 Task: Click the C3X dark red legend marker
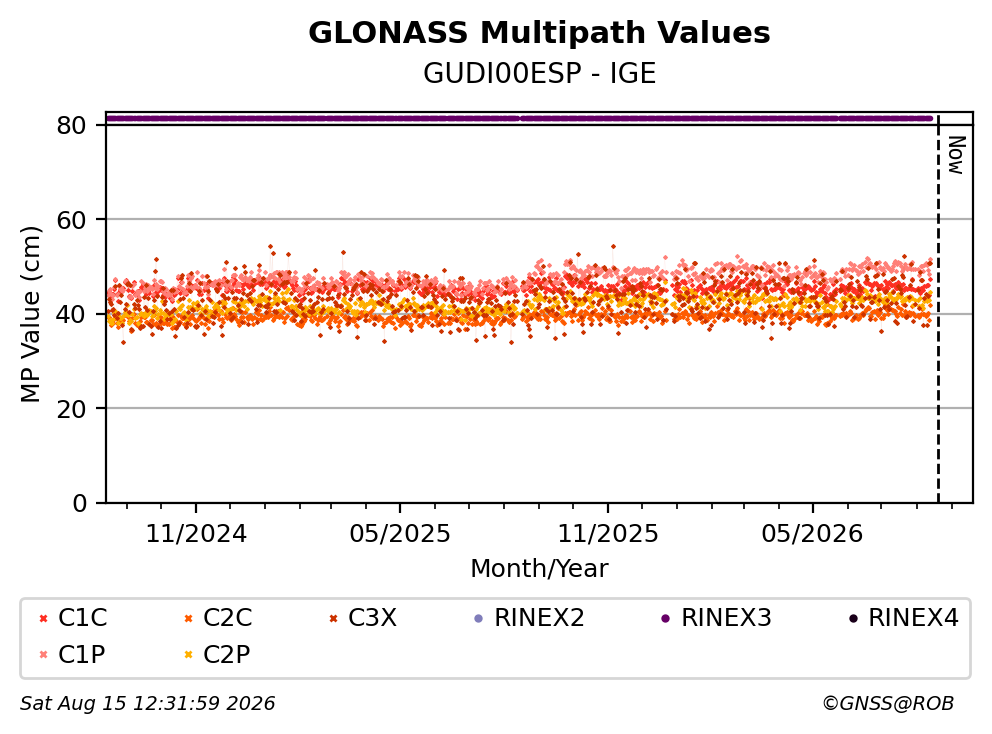click(333, 618)
